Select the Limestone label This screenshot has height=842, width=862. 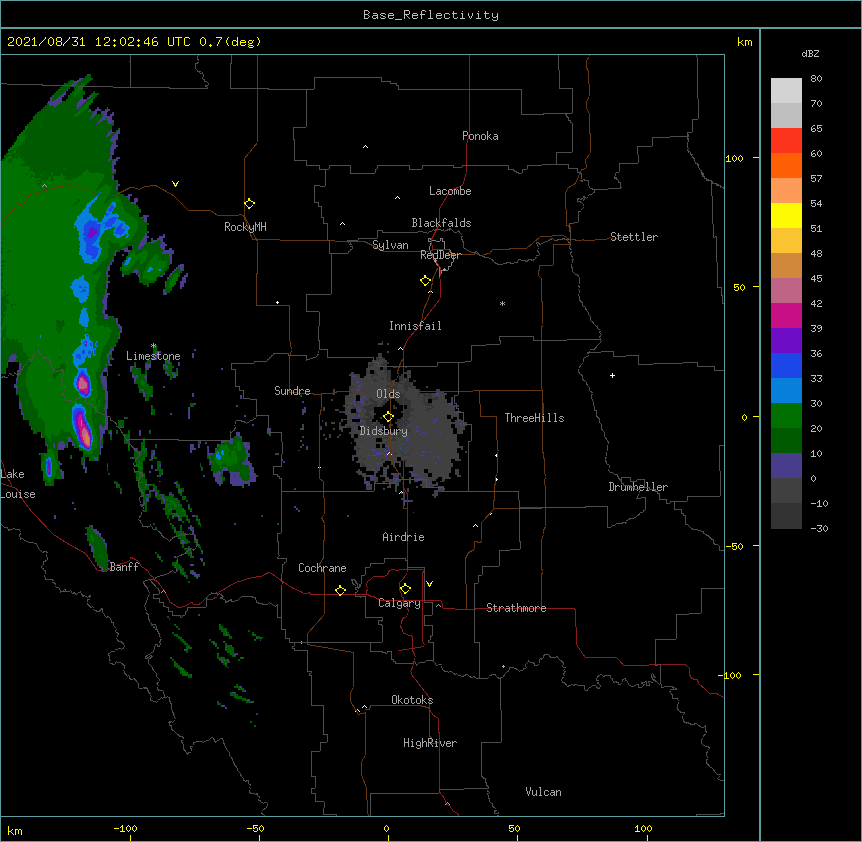[153, 356]
